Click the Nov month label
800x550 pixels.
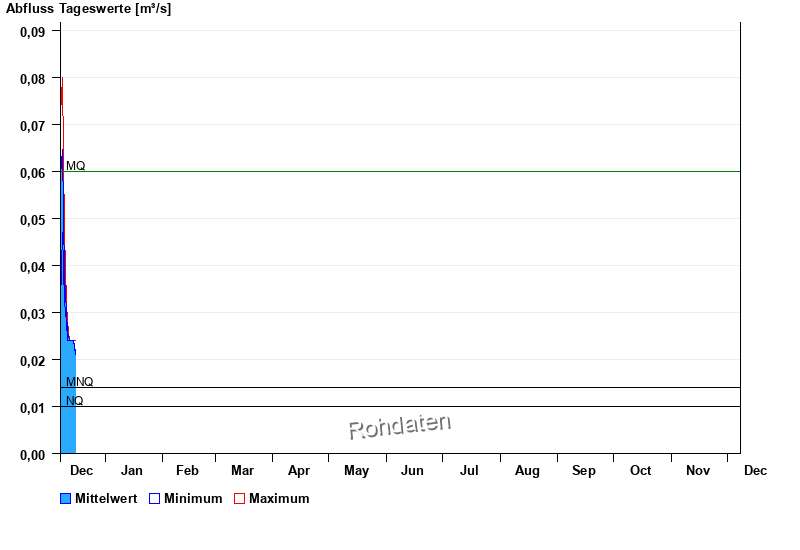tap(698, 470)
